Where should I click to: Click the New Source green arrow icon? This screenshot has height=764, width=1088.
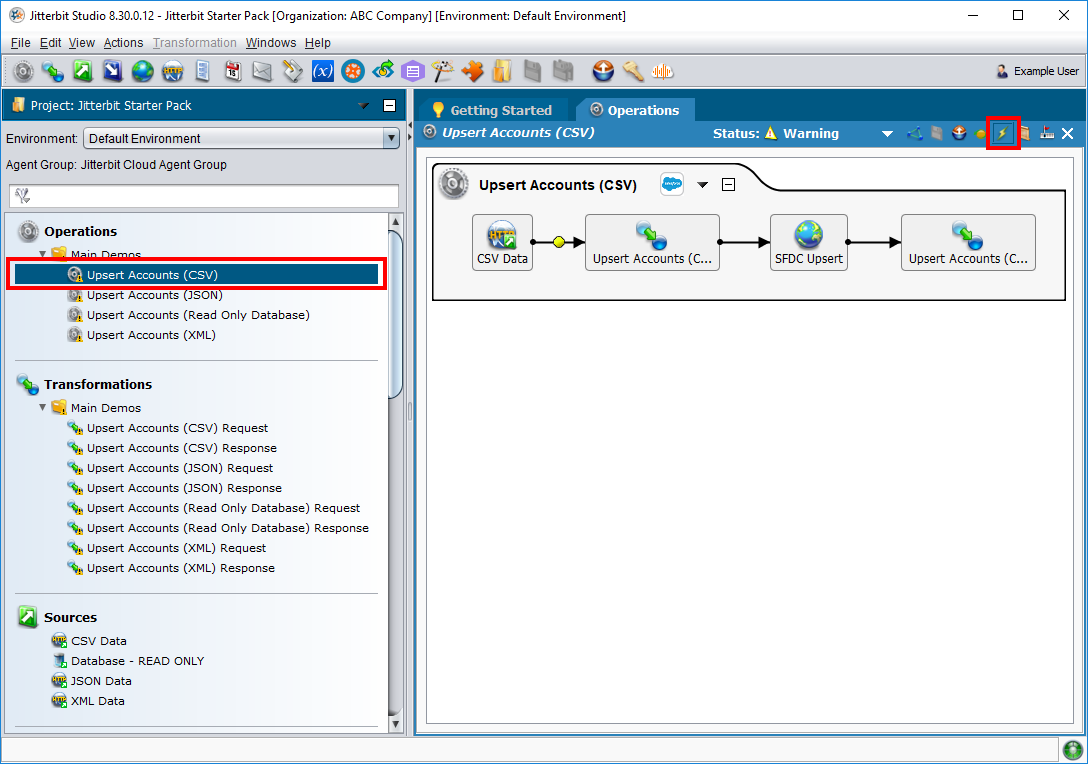click(83, 71)
